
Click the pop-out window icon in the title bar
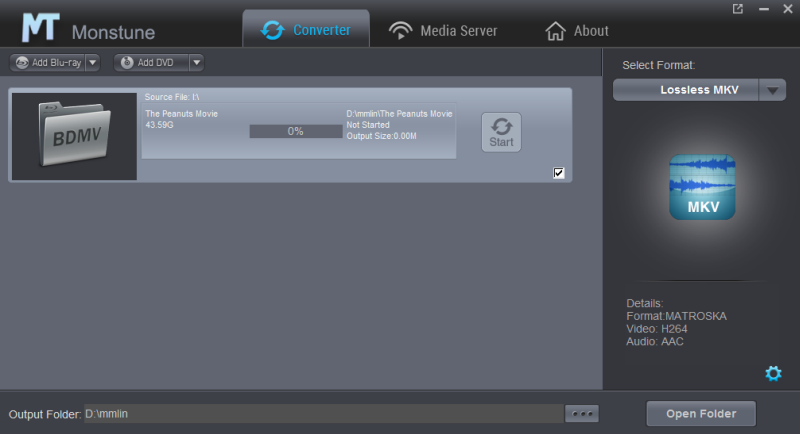(x=738, y=9)
